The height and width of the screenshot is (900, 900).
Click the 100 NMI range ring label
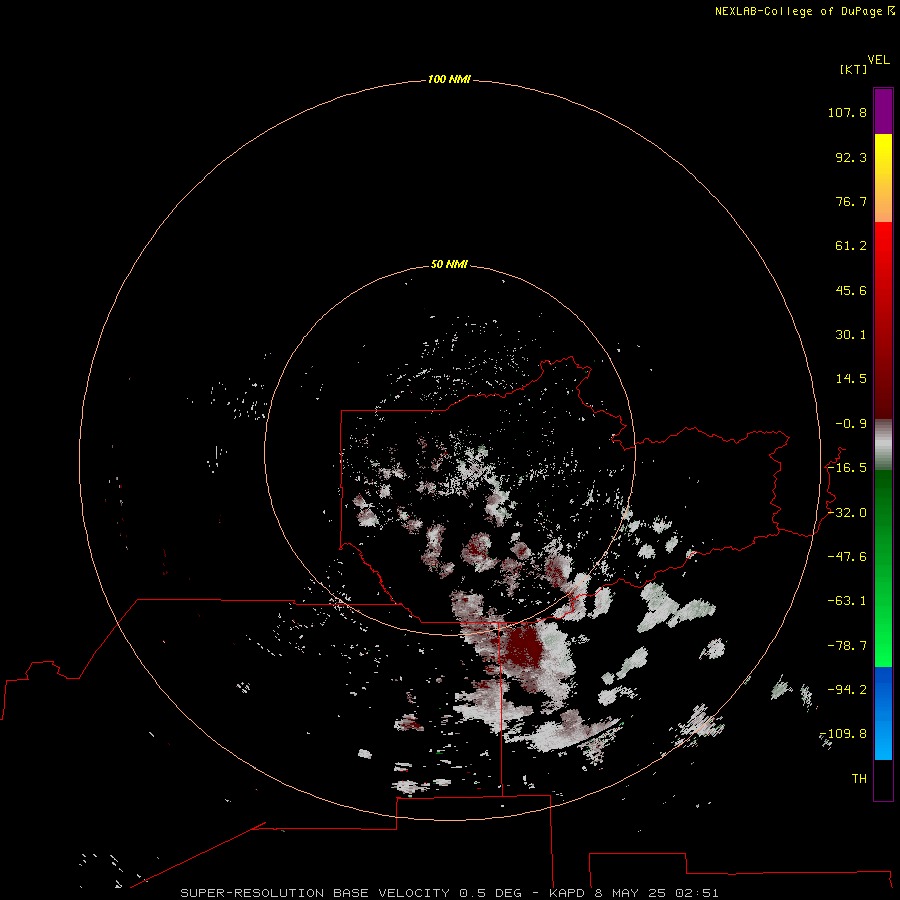point(449,79)
